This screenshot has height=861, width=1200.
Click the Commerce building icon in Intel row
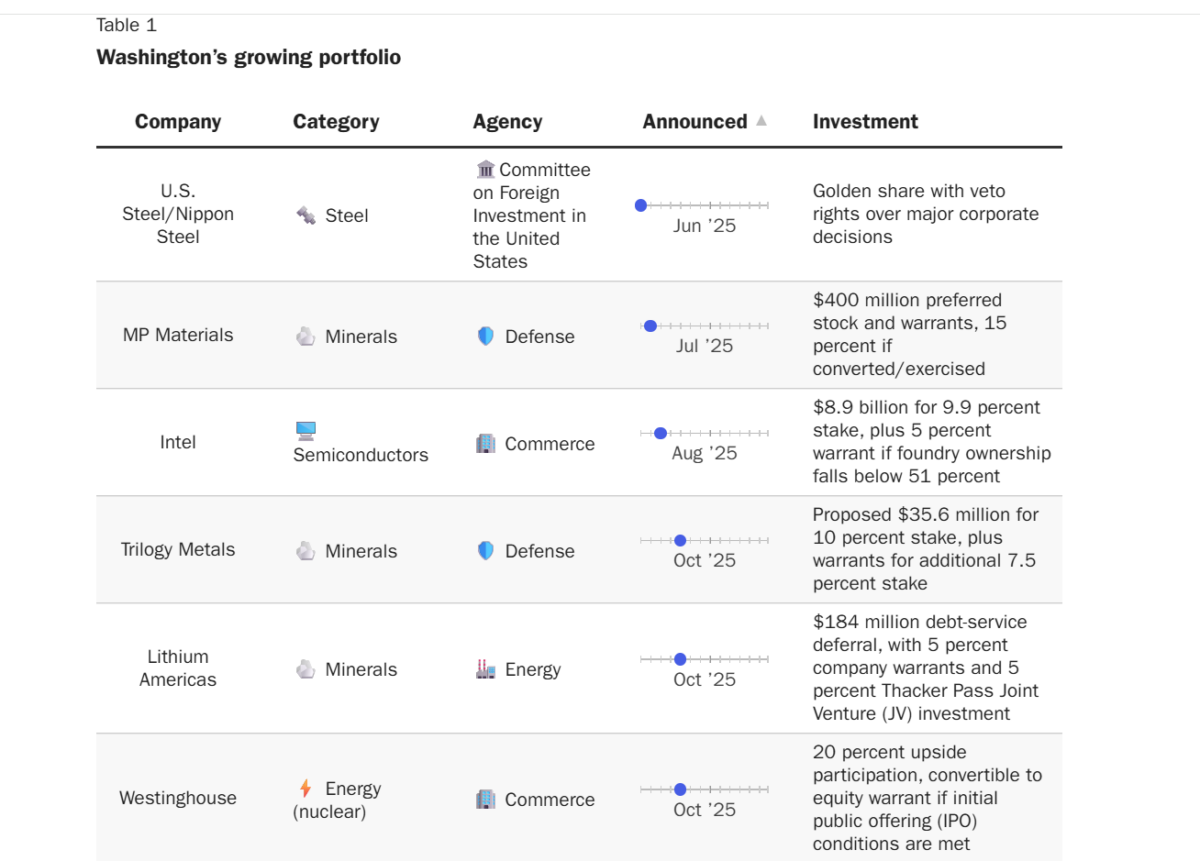click(x=486, y=443)
